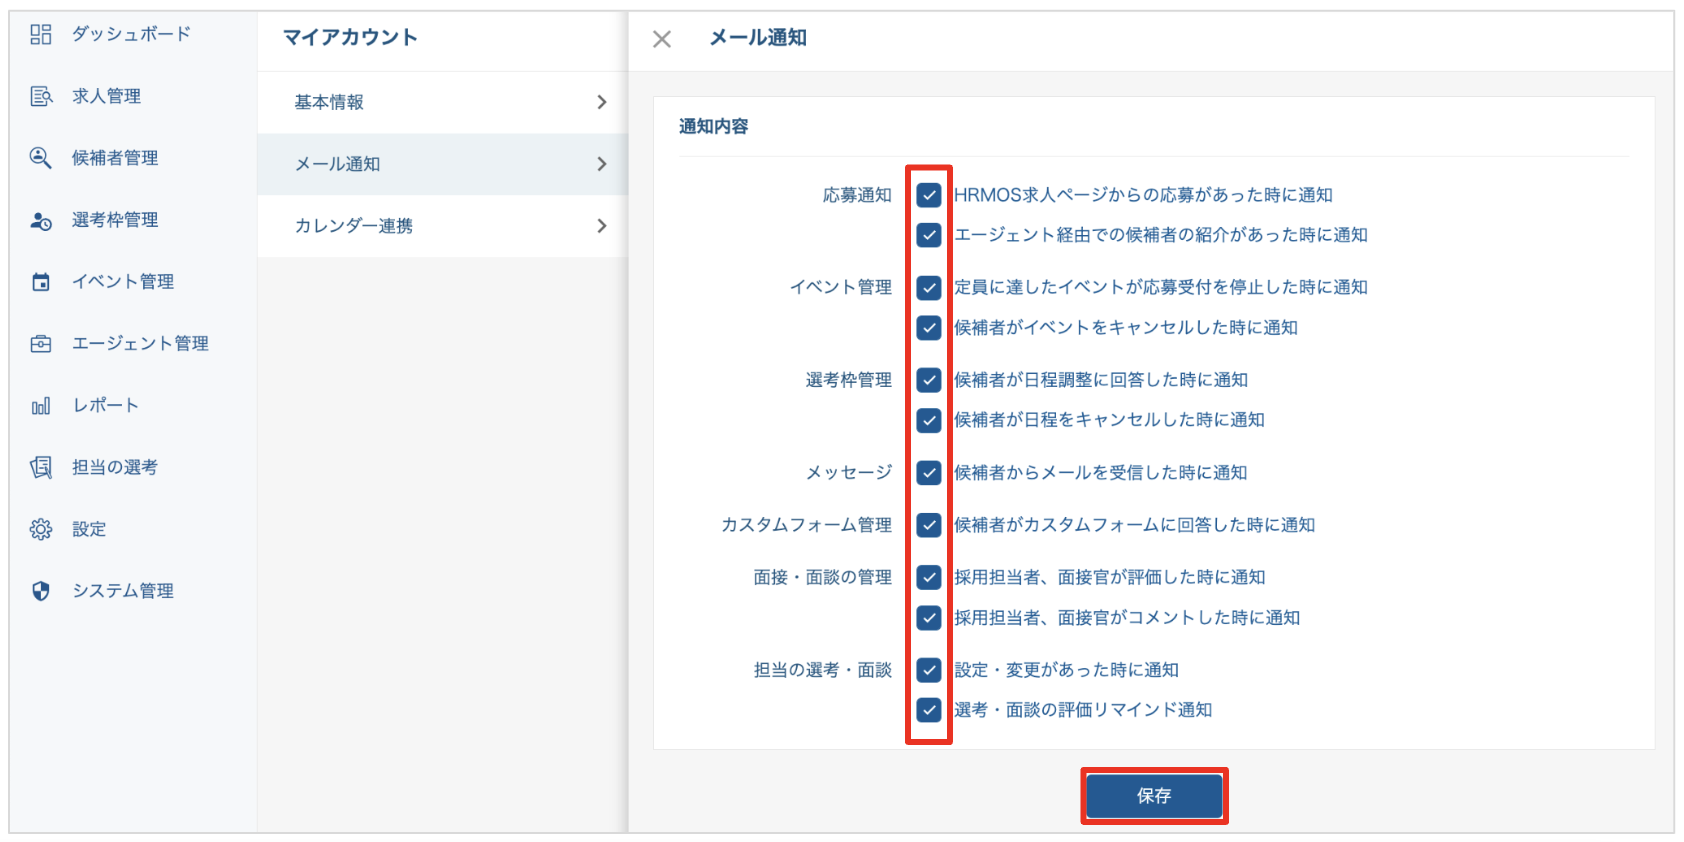This screenshot has height=842, width=1684.
Task: Toggle カスタムフォームに回答 notification checkbox
Action: point(929,525)
